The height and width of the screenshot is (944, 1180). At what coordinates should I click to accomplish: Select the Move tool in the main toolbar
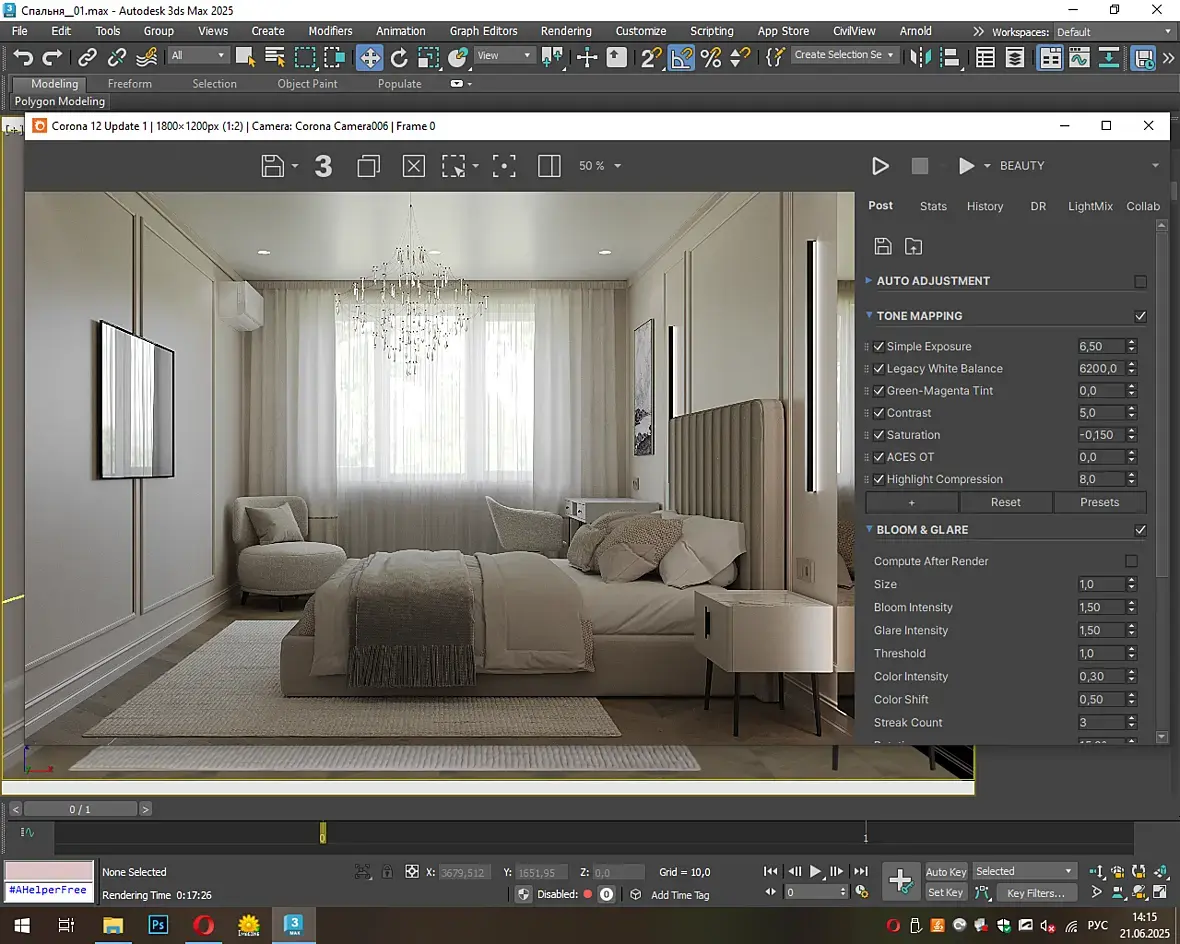(369, 57)
